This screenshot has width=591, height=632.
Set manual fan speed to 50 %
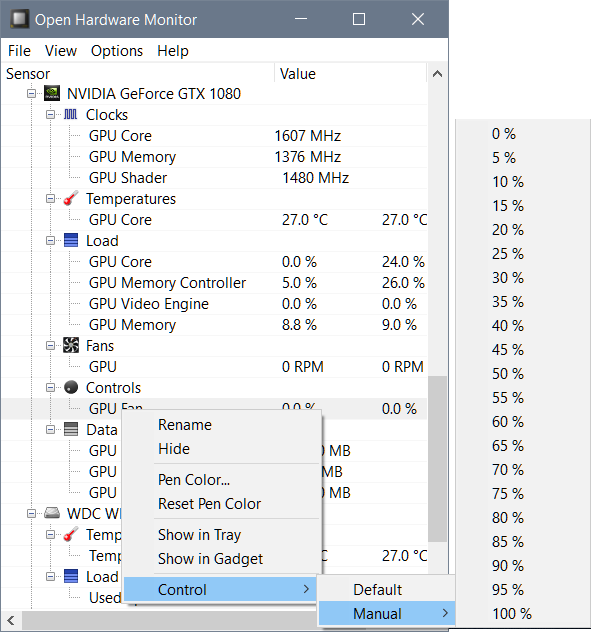[x=523, y=374]
